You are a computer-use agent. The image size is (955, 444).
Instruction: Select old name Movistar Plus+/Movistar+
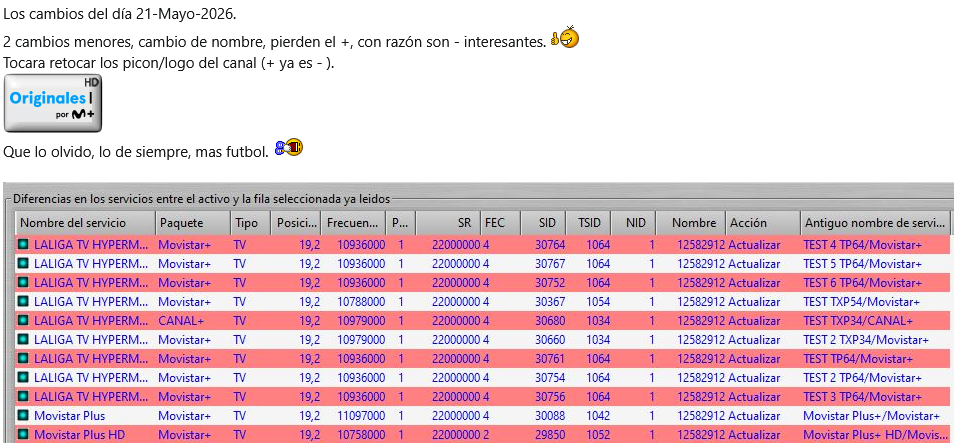coord(871,415)
